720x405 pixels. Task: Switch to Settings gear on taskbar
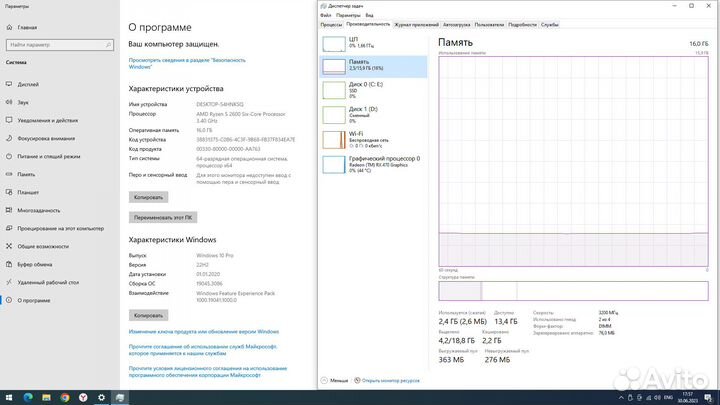(x=101, y=398)
